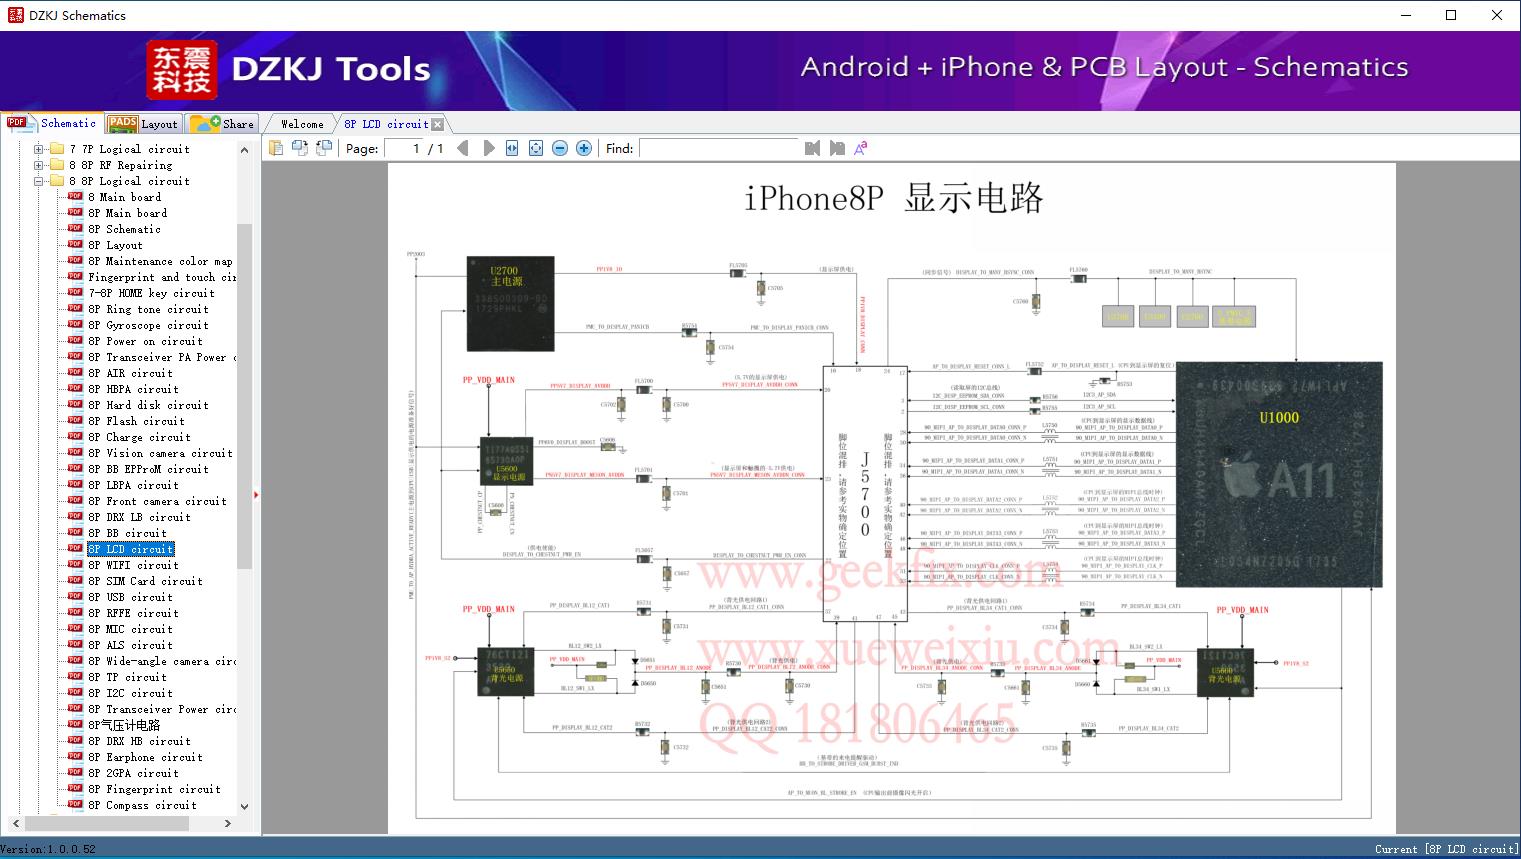
Task: Click PDF icon beside 8 Main board
Action: pyautogui.click(x=75, y=197)
